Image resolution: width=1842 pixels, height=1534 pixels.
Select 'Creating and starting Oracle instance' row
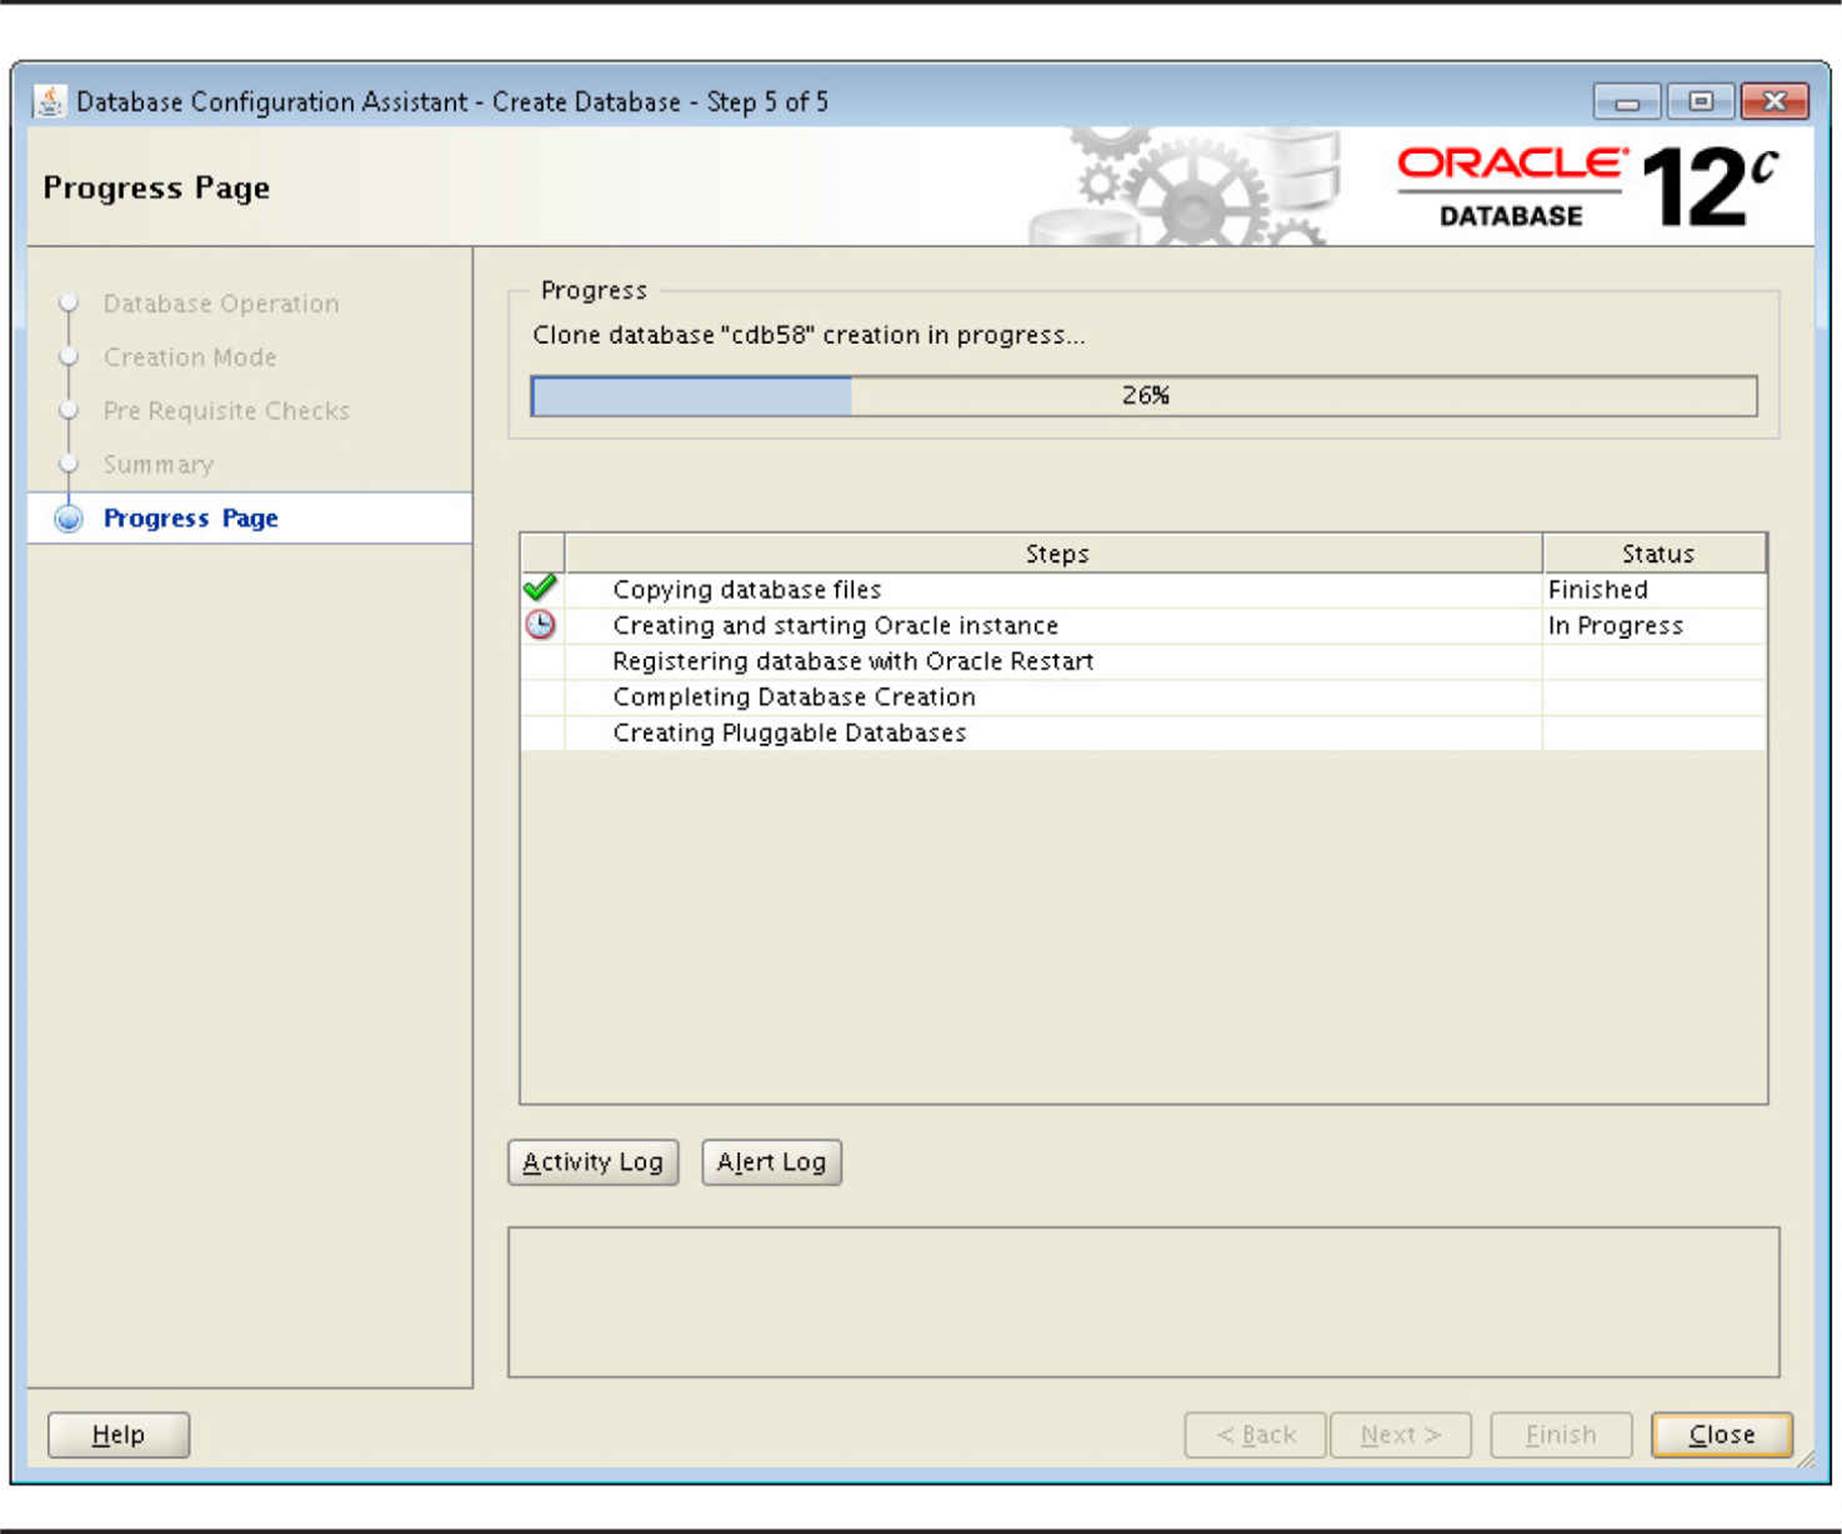tap(1144, 626)
